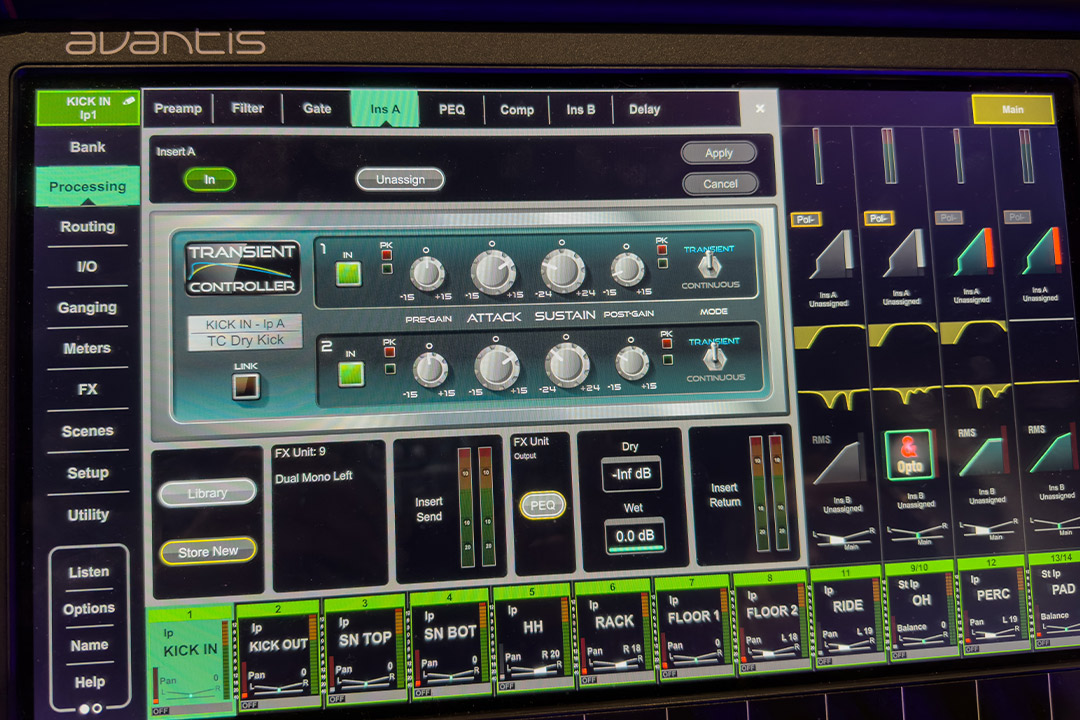
Task: Tap the Options button
Action: tap(88, 608)
